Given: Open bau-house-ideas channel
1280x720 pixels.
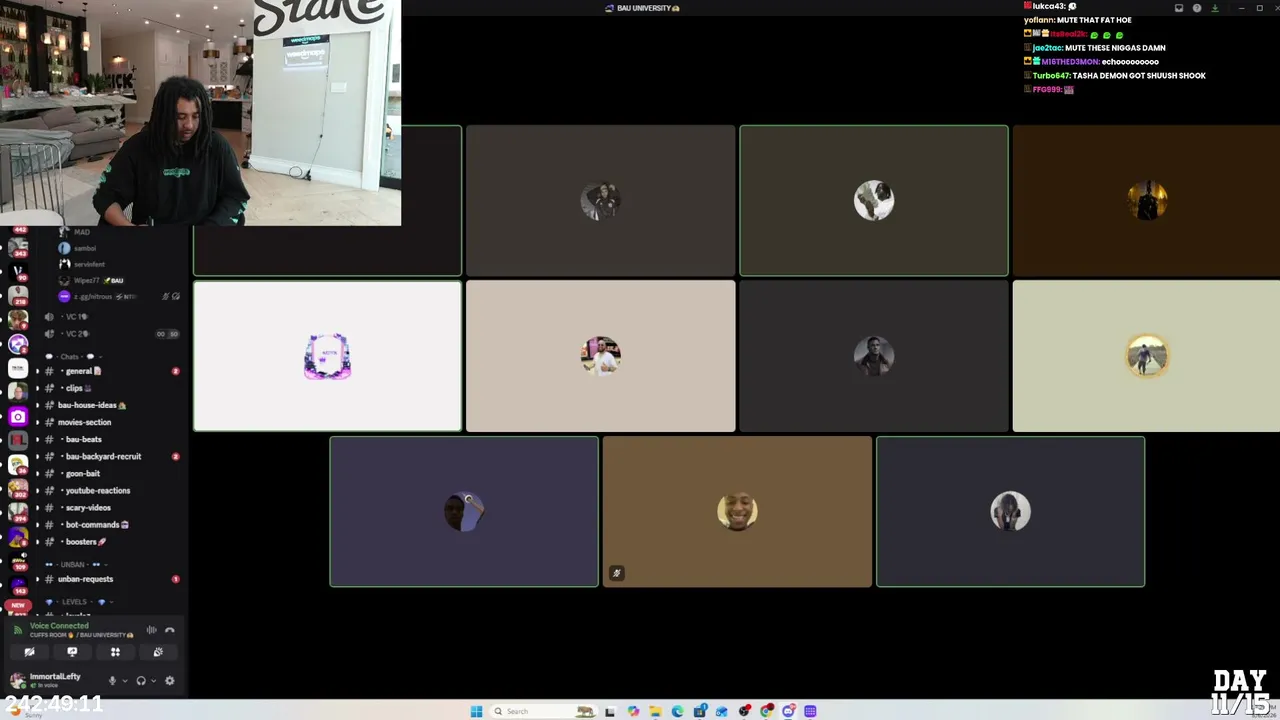Looking at the screenshot, I should point(110,405).
